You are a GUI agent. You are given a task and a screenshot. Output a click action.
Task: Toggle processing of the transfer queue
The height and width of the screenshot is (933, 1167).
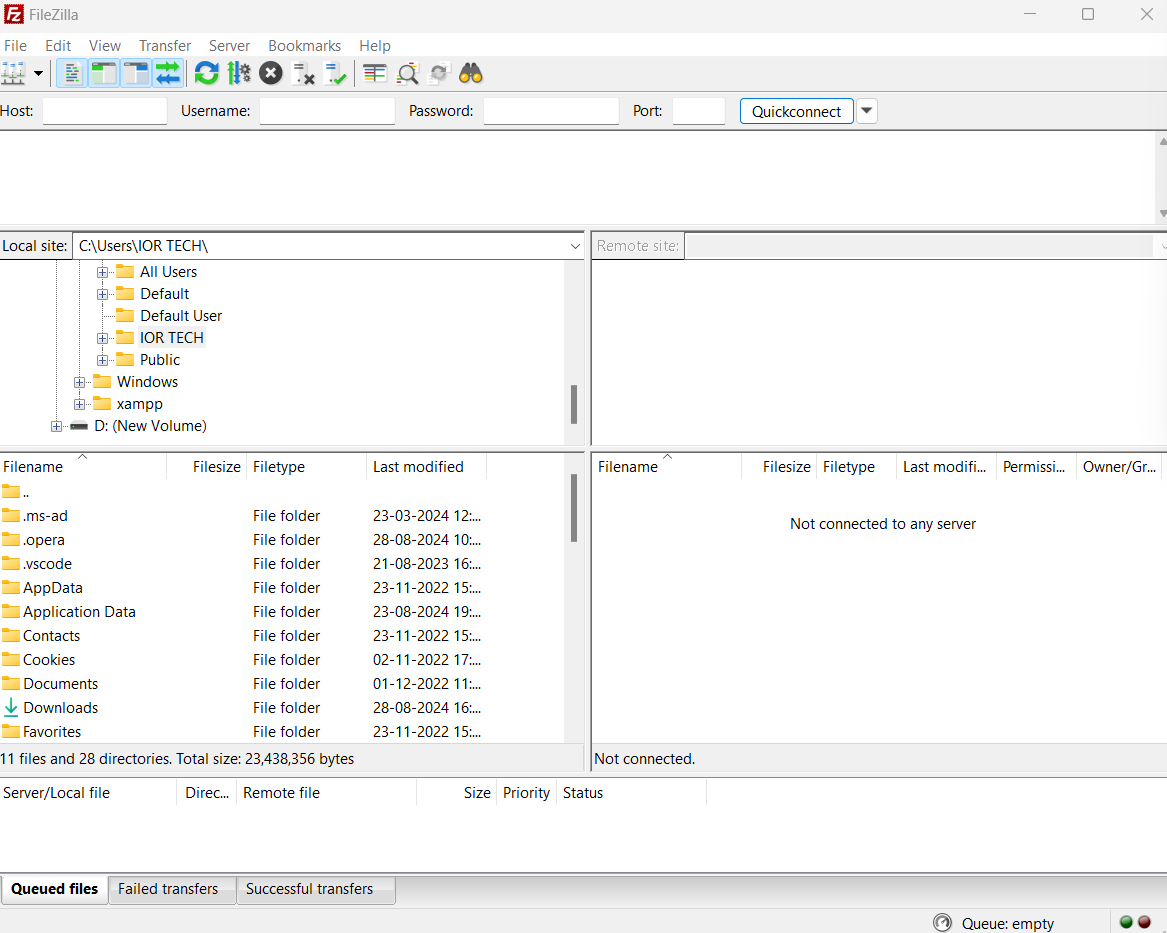pyautogui.click(x=239, y=74)
